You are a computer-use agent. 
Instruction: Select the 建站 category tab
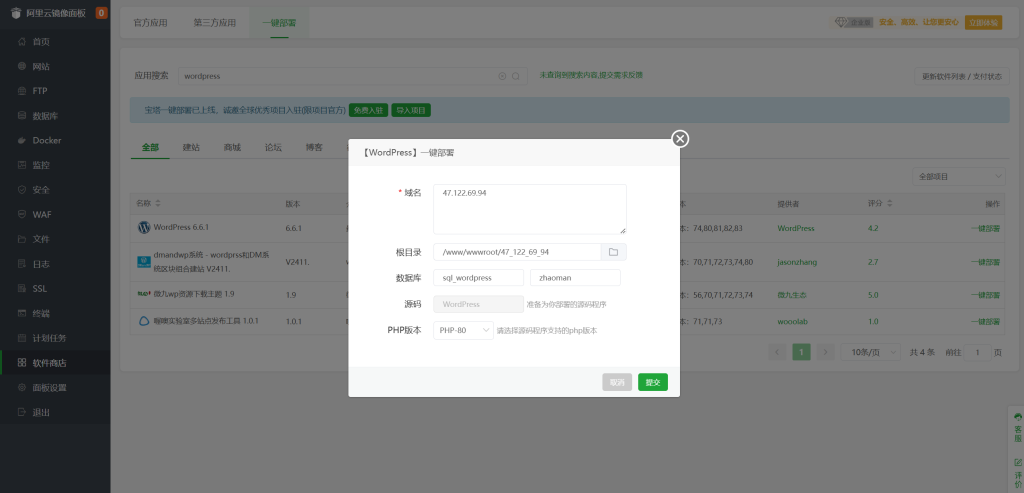191,148
